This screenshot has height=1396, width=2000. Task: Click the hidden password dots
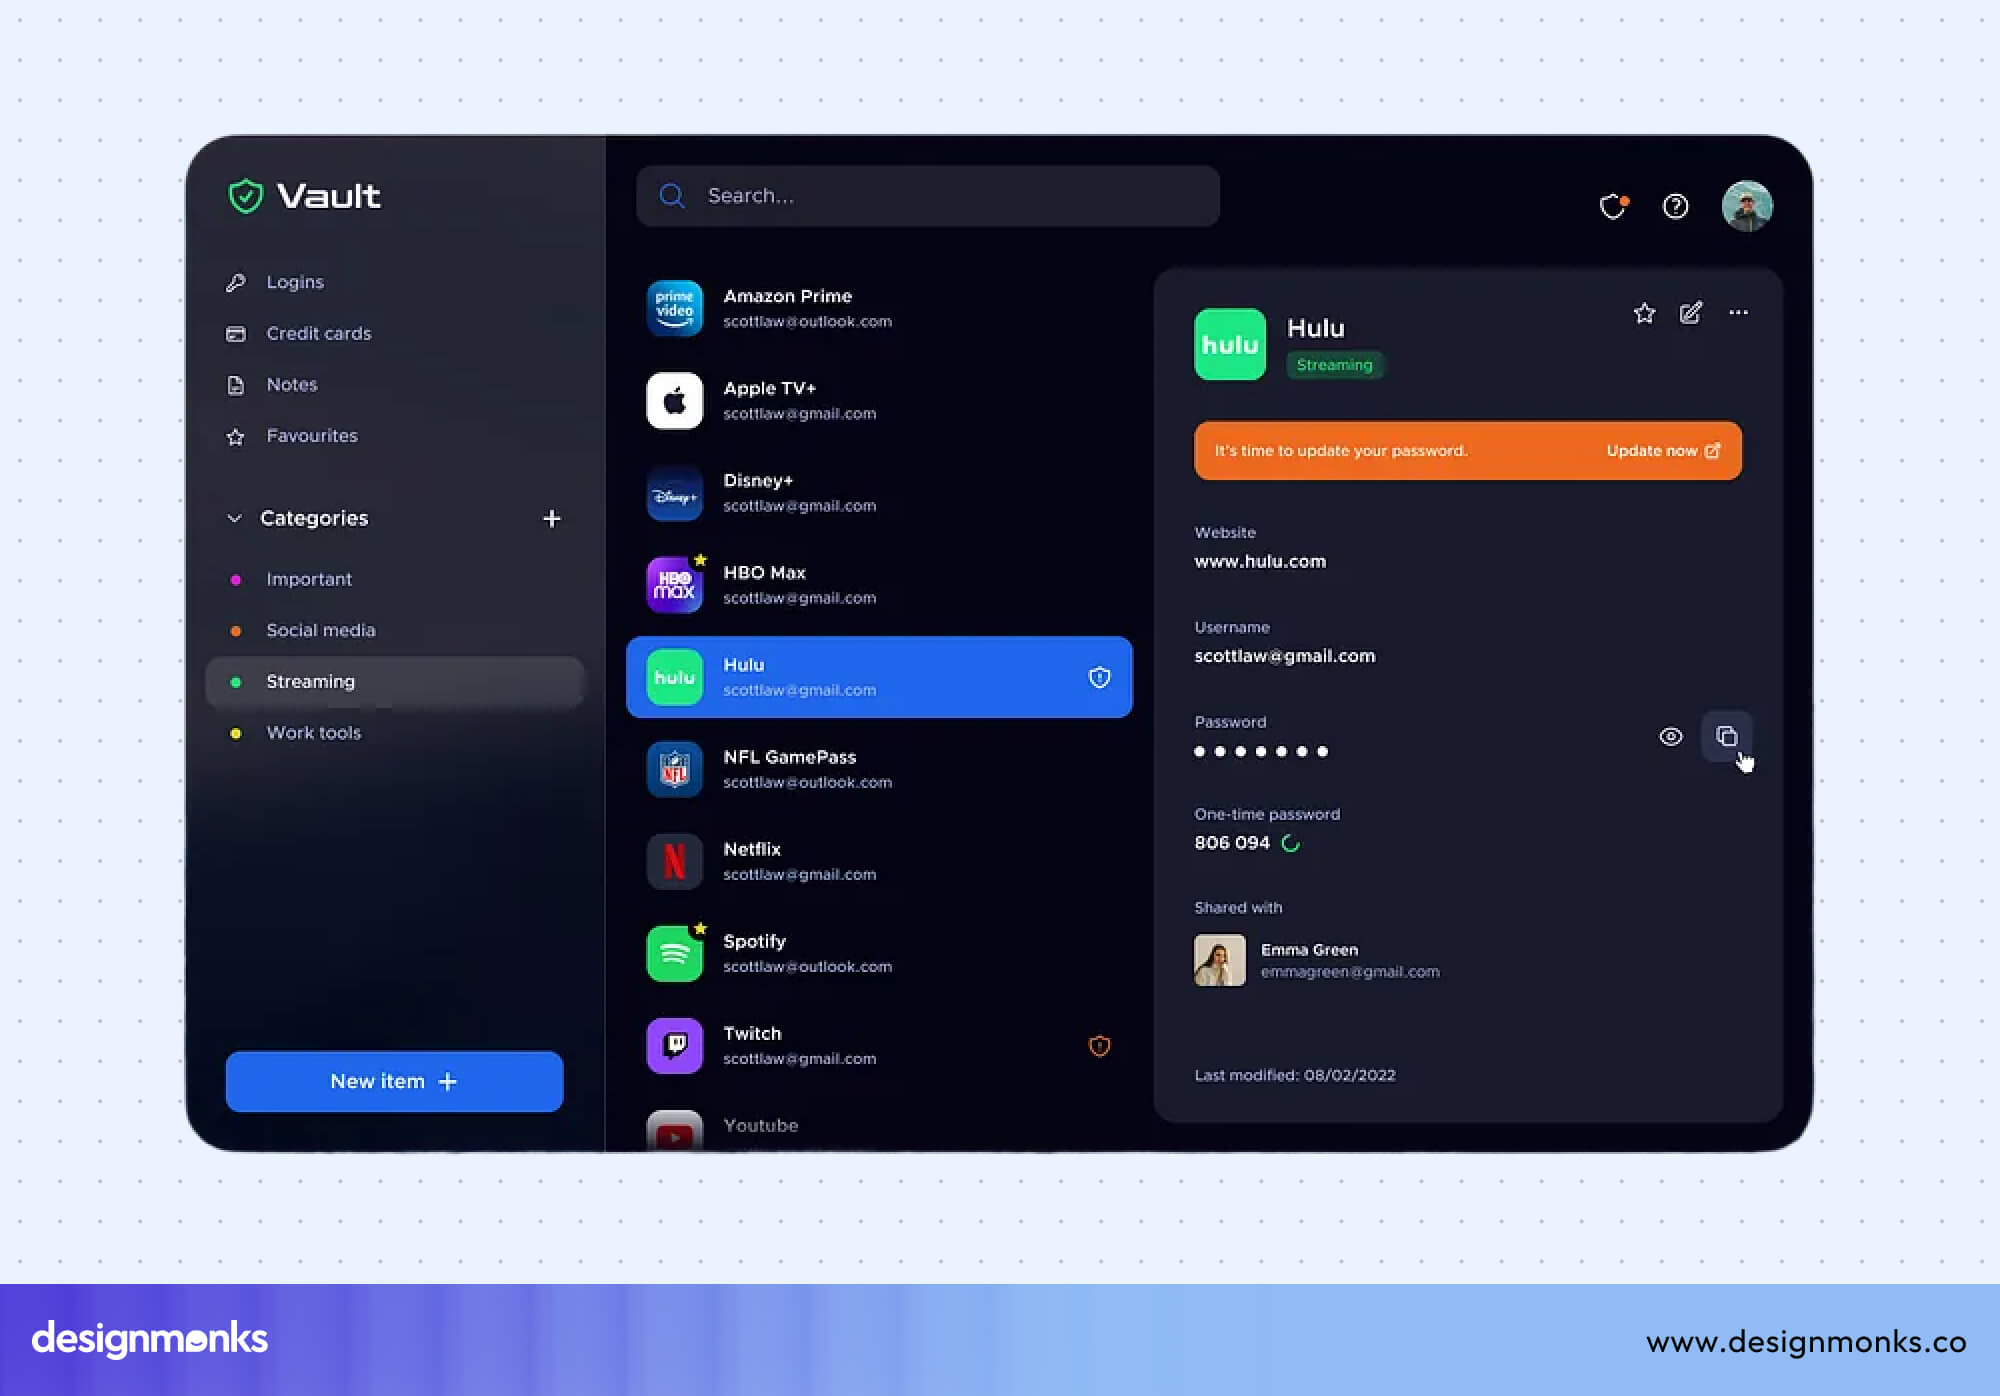(1260, 752)
